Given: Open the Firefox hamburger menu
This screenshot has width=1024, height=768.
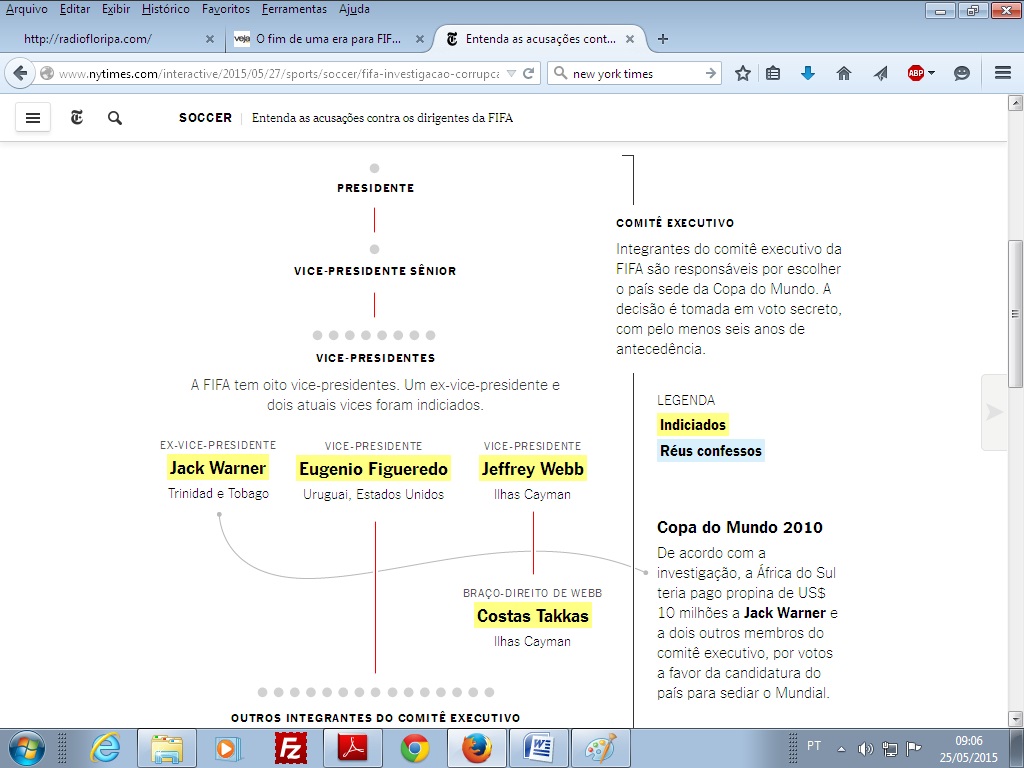Looking at the screenshot, I should pyautogui.click(x=1003, y=73).
